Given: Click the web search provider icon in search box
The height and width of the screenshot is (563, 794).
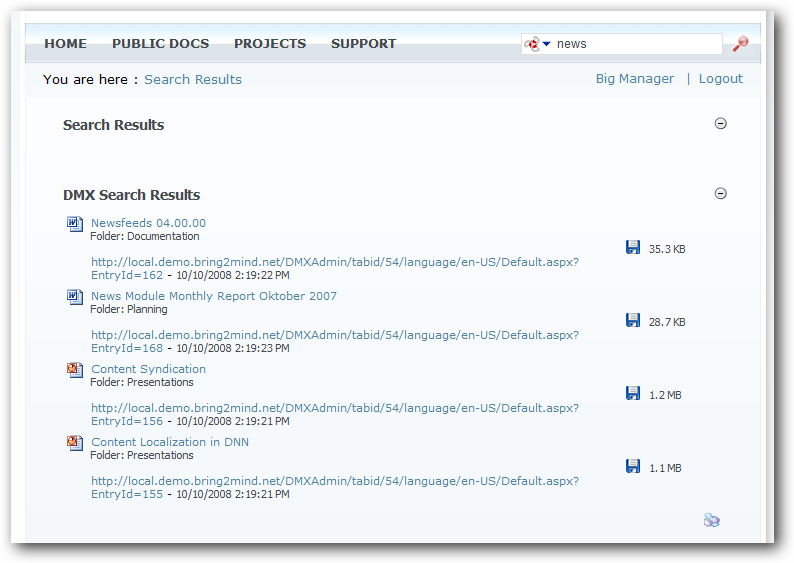Looking at the screenshot, I should 532,44.
